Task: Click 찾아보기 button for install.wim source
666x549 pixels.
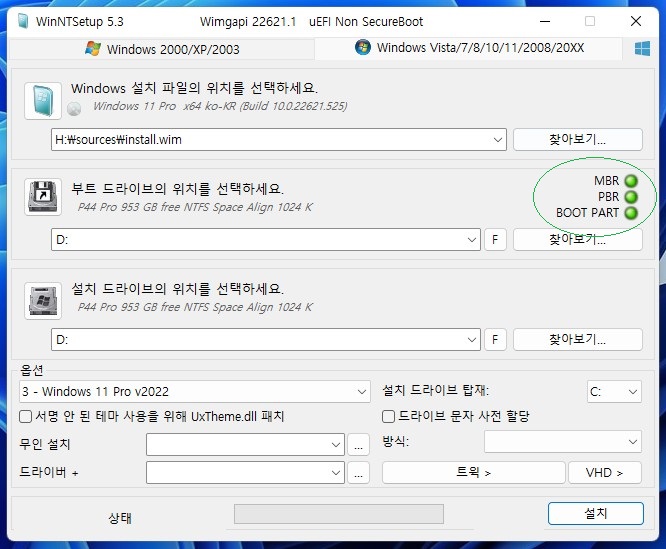Action: pyautogui.click(x=578, y=140)
